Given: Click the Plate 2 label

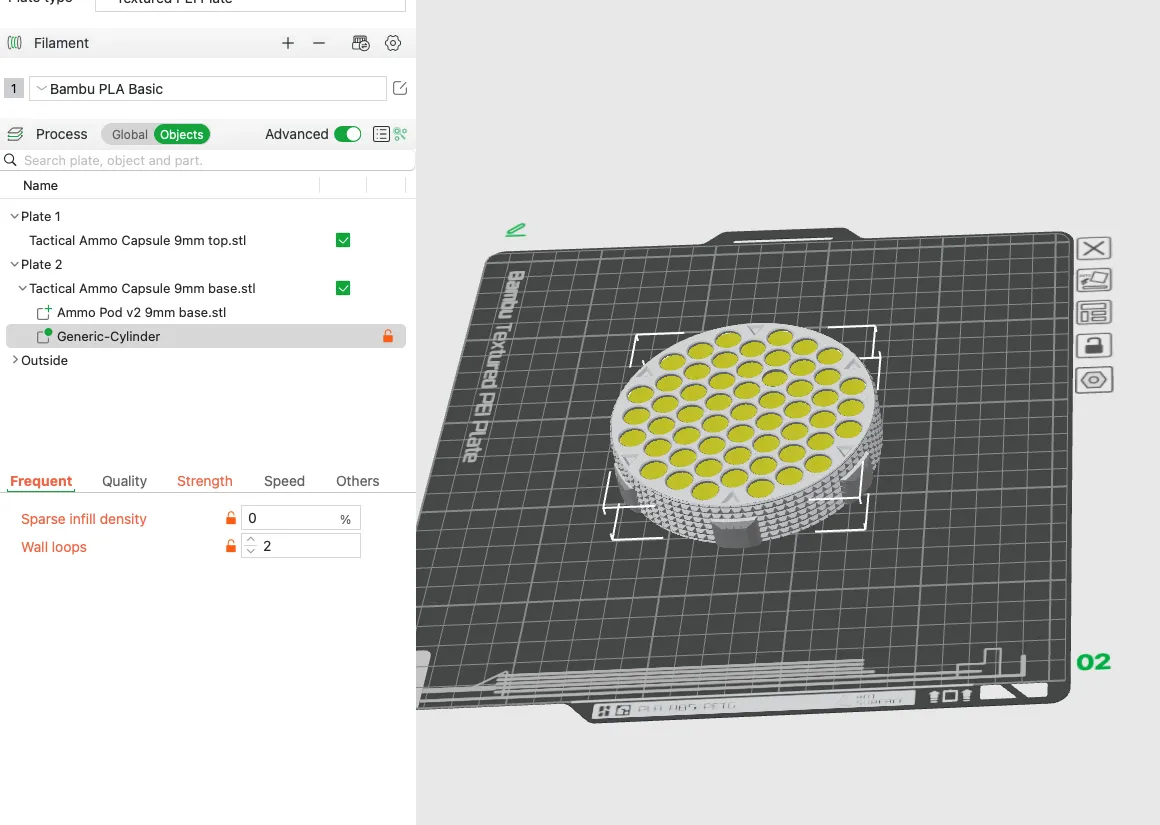Looking at the screenshot, I should point(41,264).
